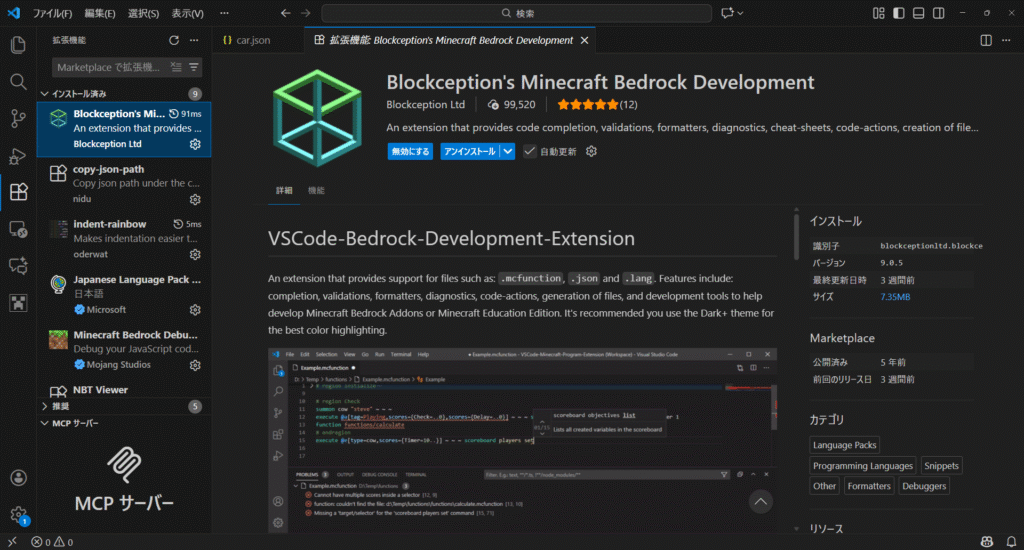The height and width of the screenshot is (550, 1024).
Task: Split the editor to the right
Action: 986,40
